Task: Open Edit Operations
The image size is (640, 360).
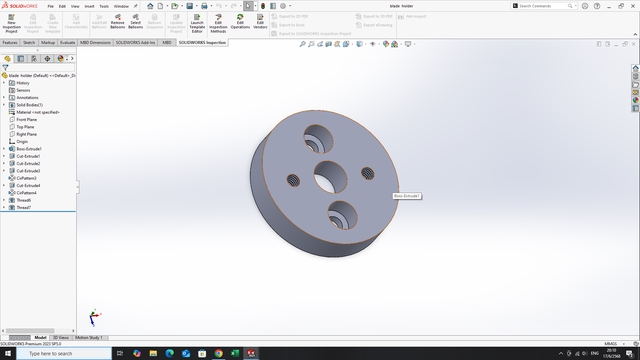Action: tap(240, 21)
